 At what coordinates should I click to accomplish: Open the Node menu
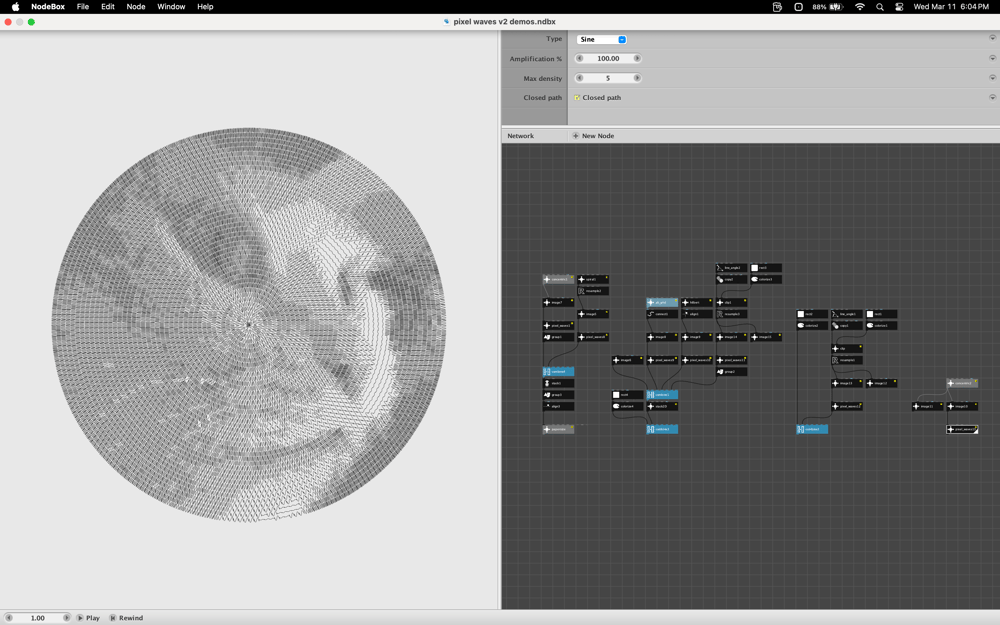[x=136, y=6]
